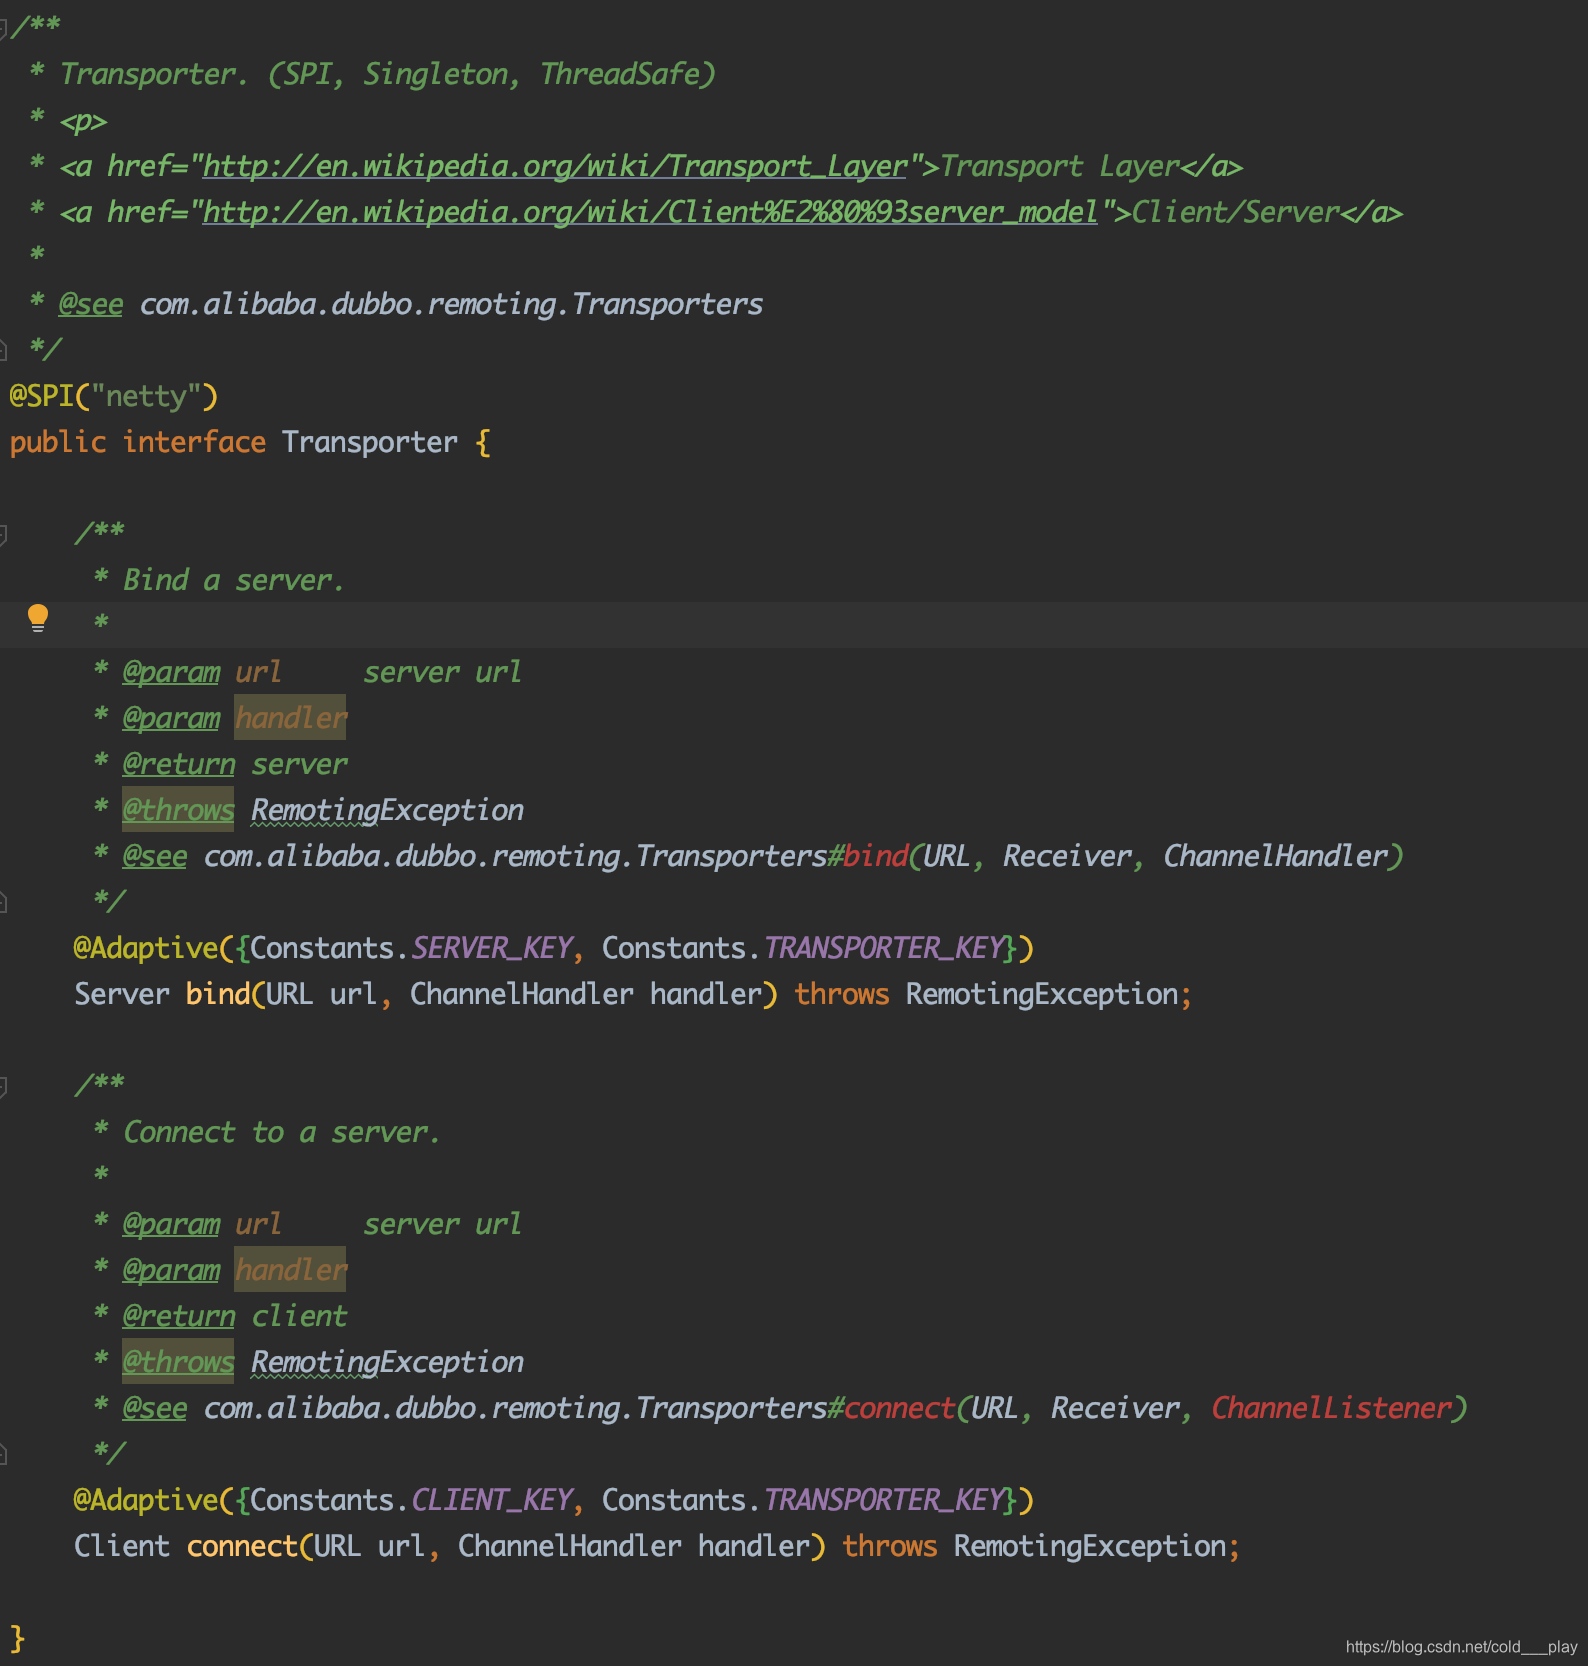
Task: Click the "netty" string literal
Action: 146,396
